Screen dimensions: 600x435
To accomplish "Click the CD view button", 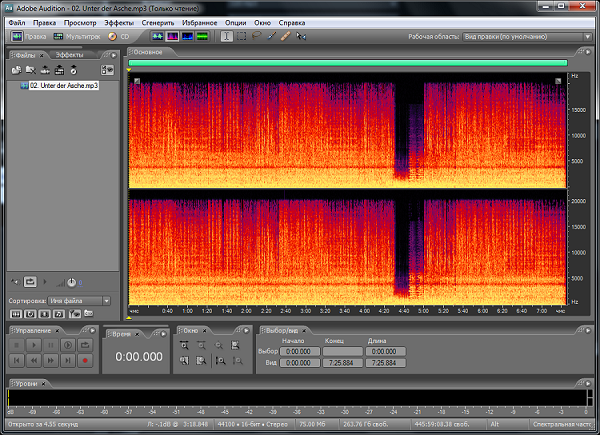I will 120,36.
